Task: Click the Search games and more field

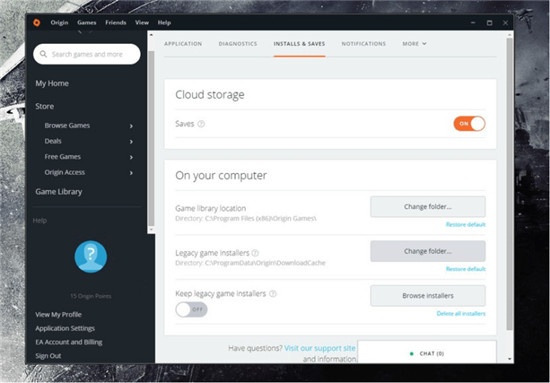Action: click(x=87, y=54)
